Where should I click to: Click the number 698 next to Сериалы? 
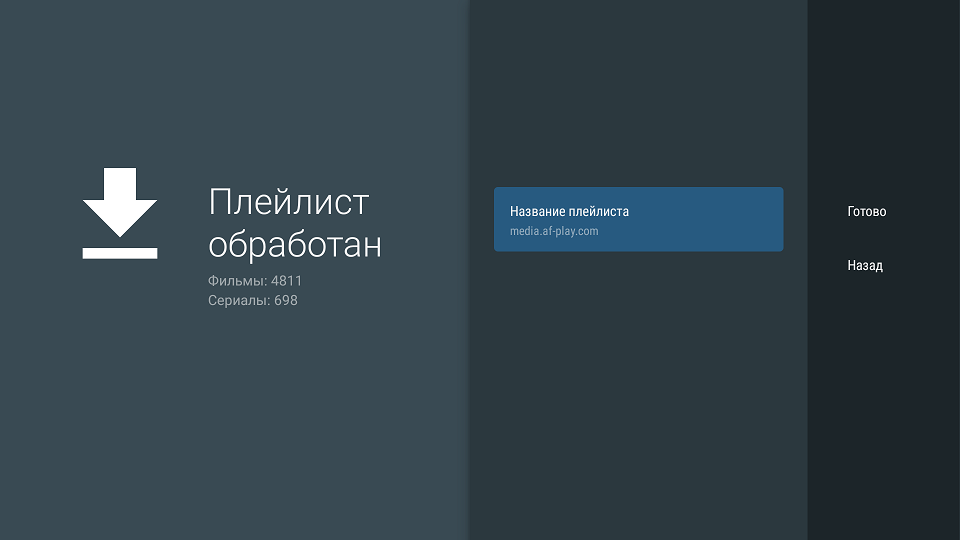285,300
